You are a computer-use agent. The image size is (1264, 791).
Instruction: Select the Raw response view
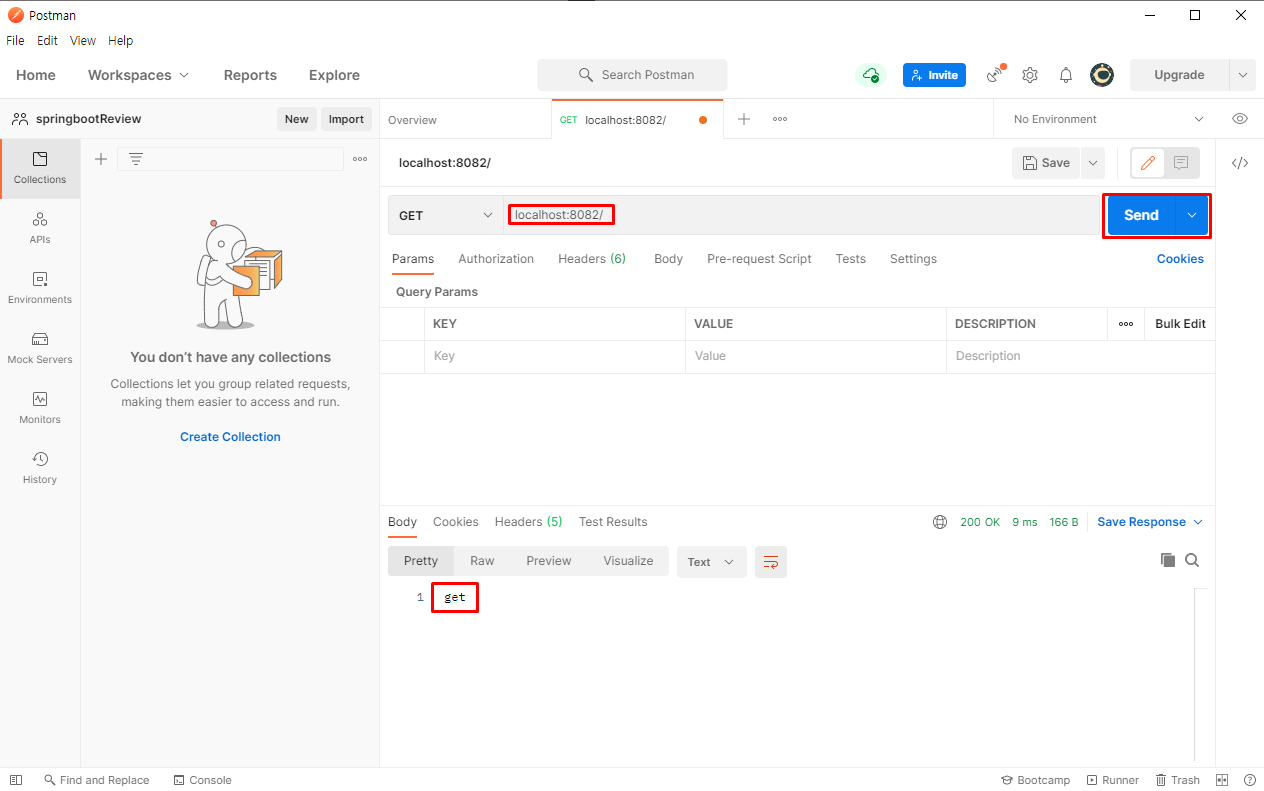(x=482, y=561)
